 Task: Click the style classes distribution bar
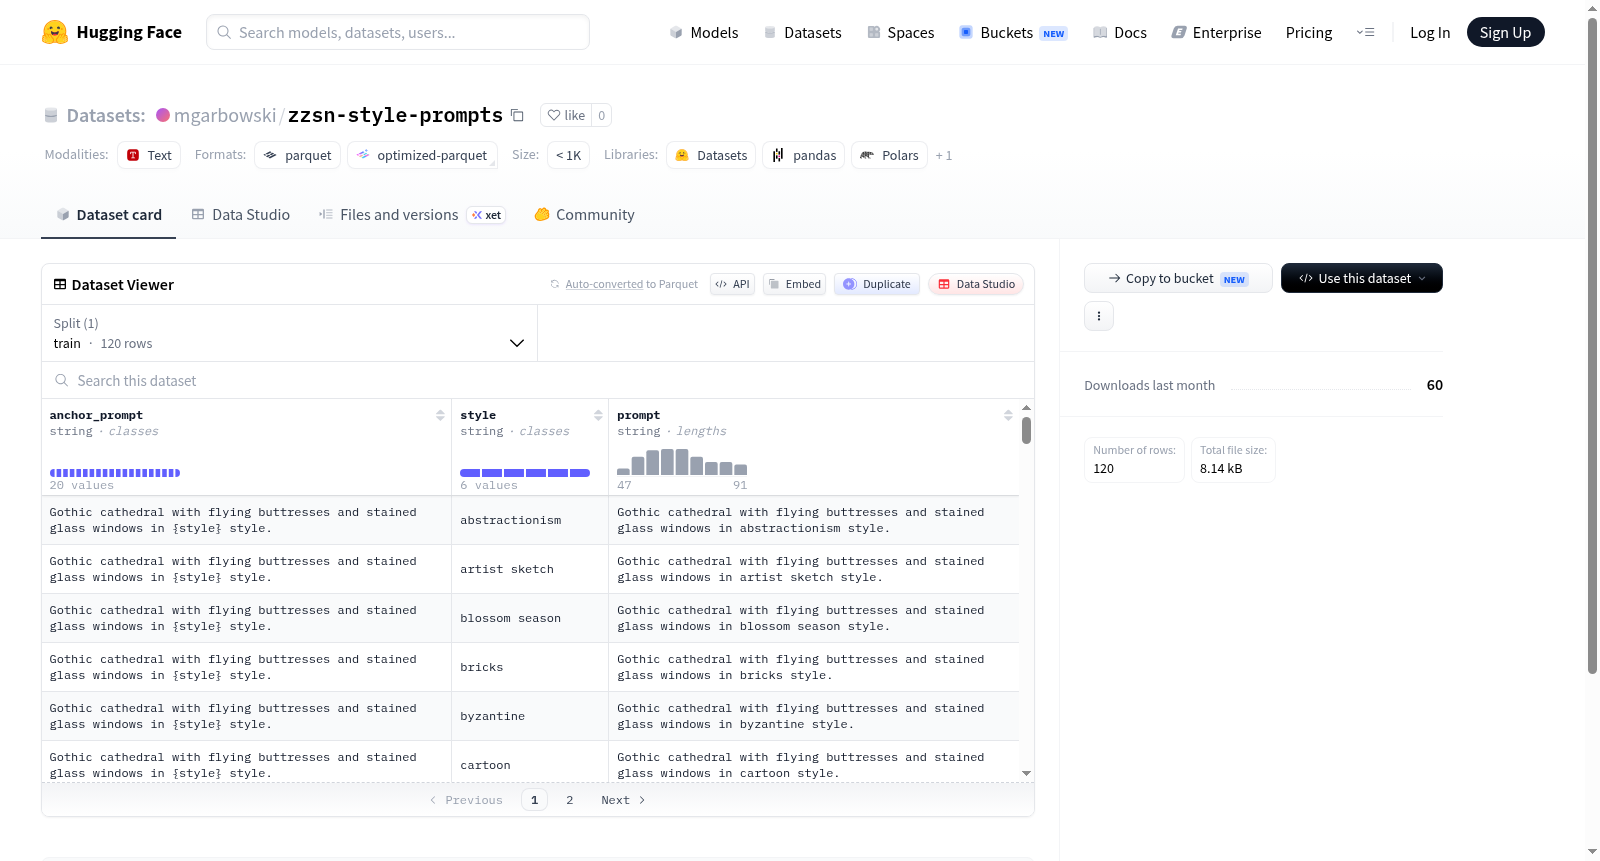point(525,473)
